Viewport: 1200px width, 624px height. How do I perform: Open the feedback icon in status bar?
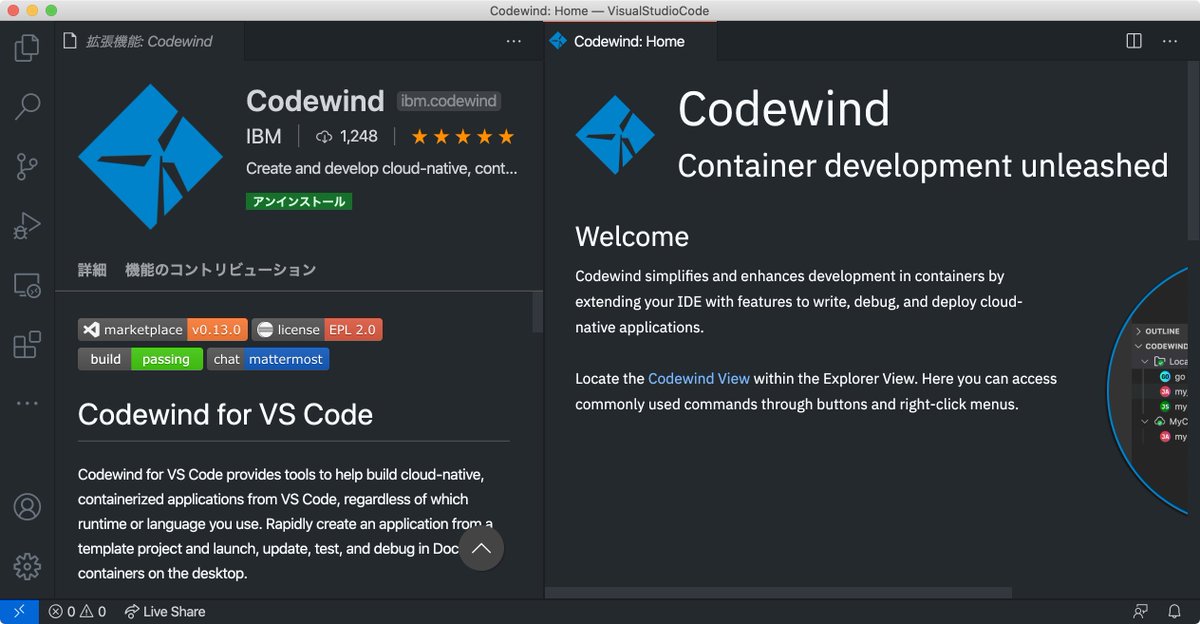(1140, 612)
